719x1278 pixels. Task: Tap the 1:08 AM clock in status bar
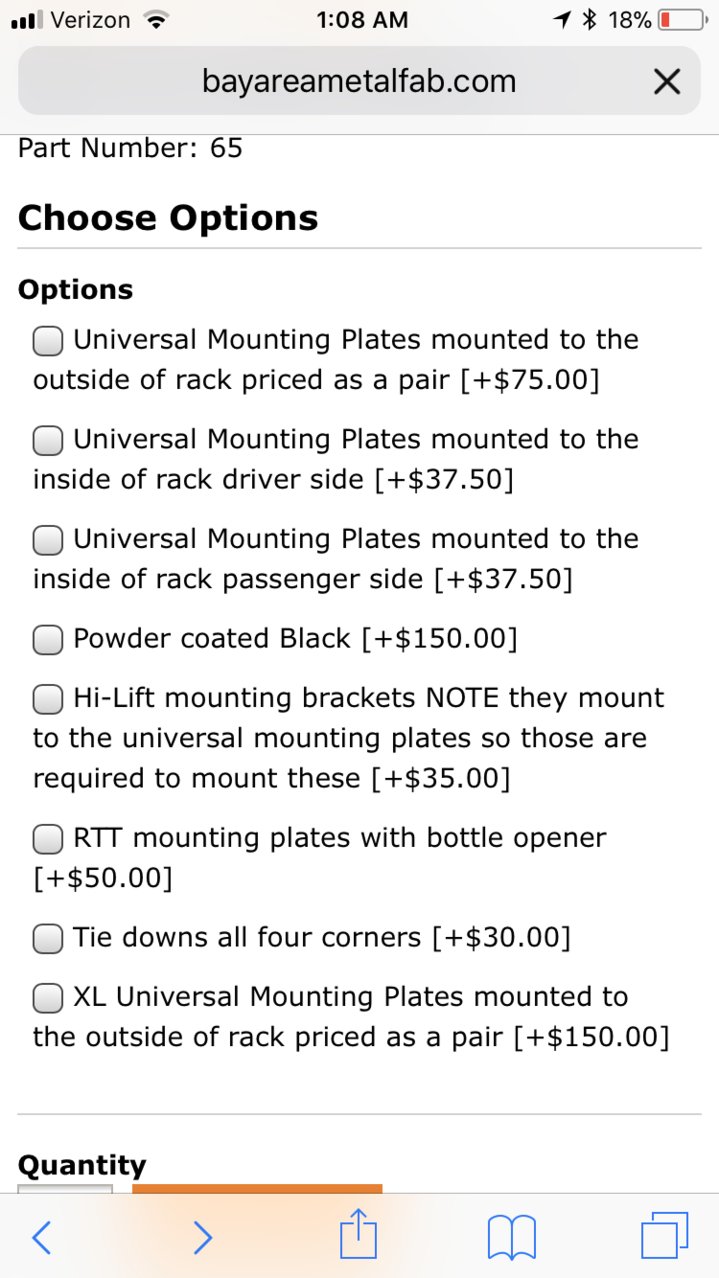[x=361, y=19]
